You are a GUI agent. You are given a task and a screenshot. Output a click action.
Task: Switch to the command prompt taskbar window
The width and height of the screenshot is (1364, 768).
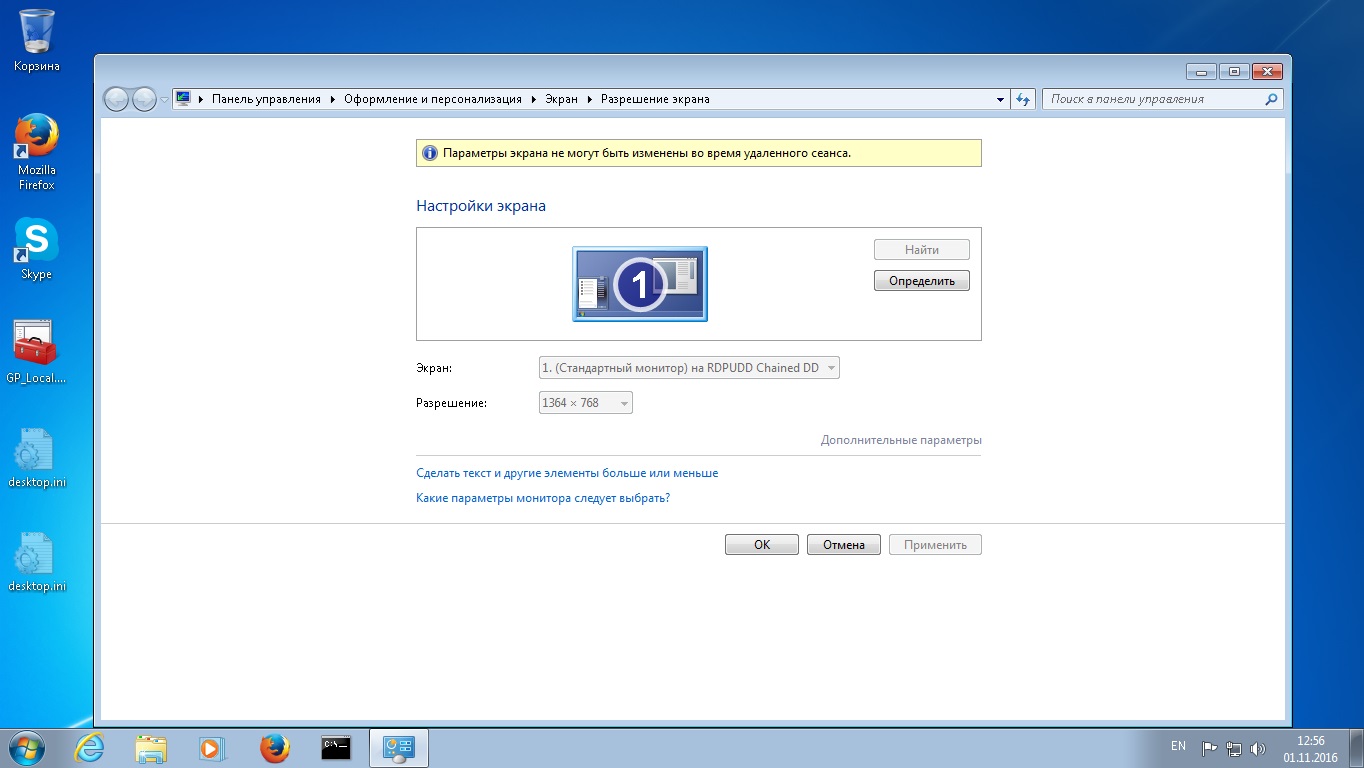pyautogui.click(x=336, y=747)
